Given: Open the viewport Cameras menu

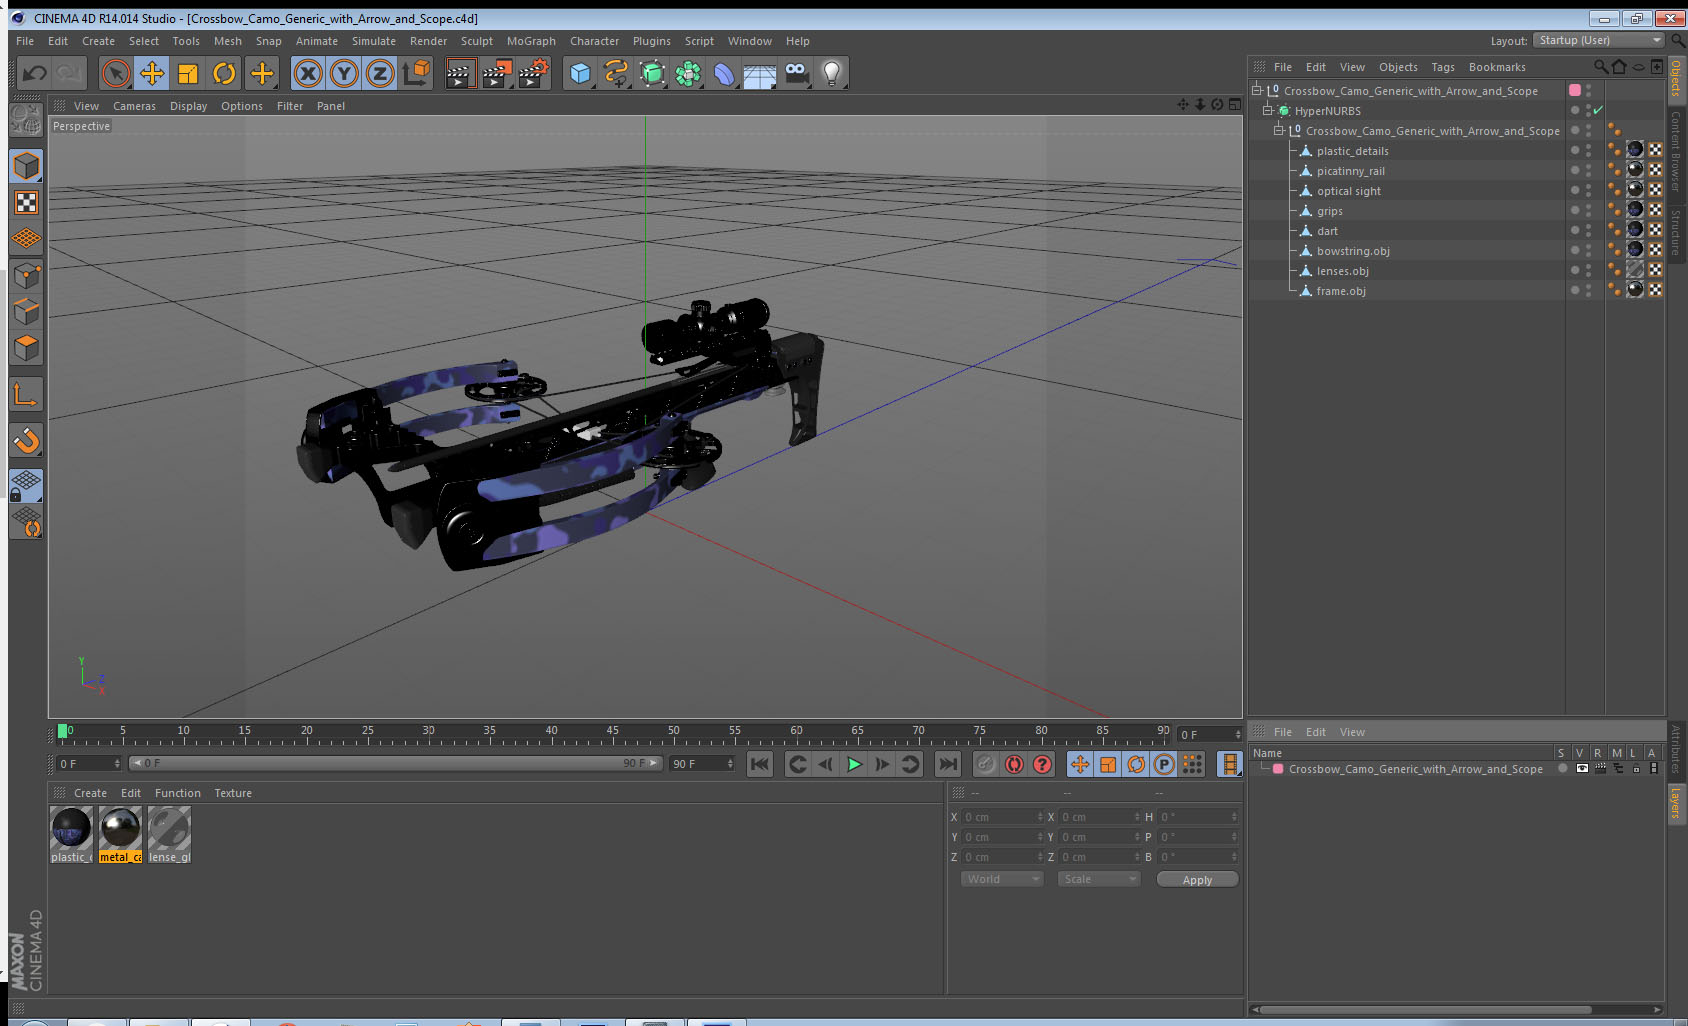Looking at the screenshot, I should (x=134, y=106).
